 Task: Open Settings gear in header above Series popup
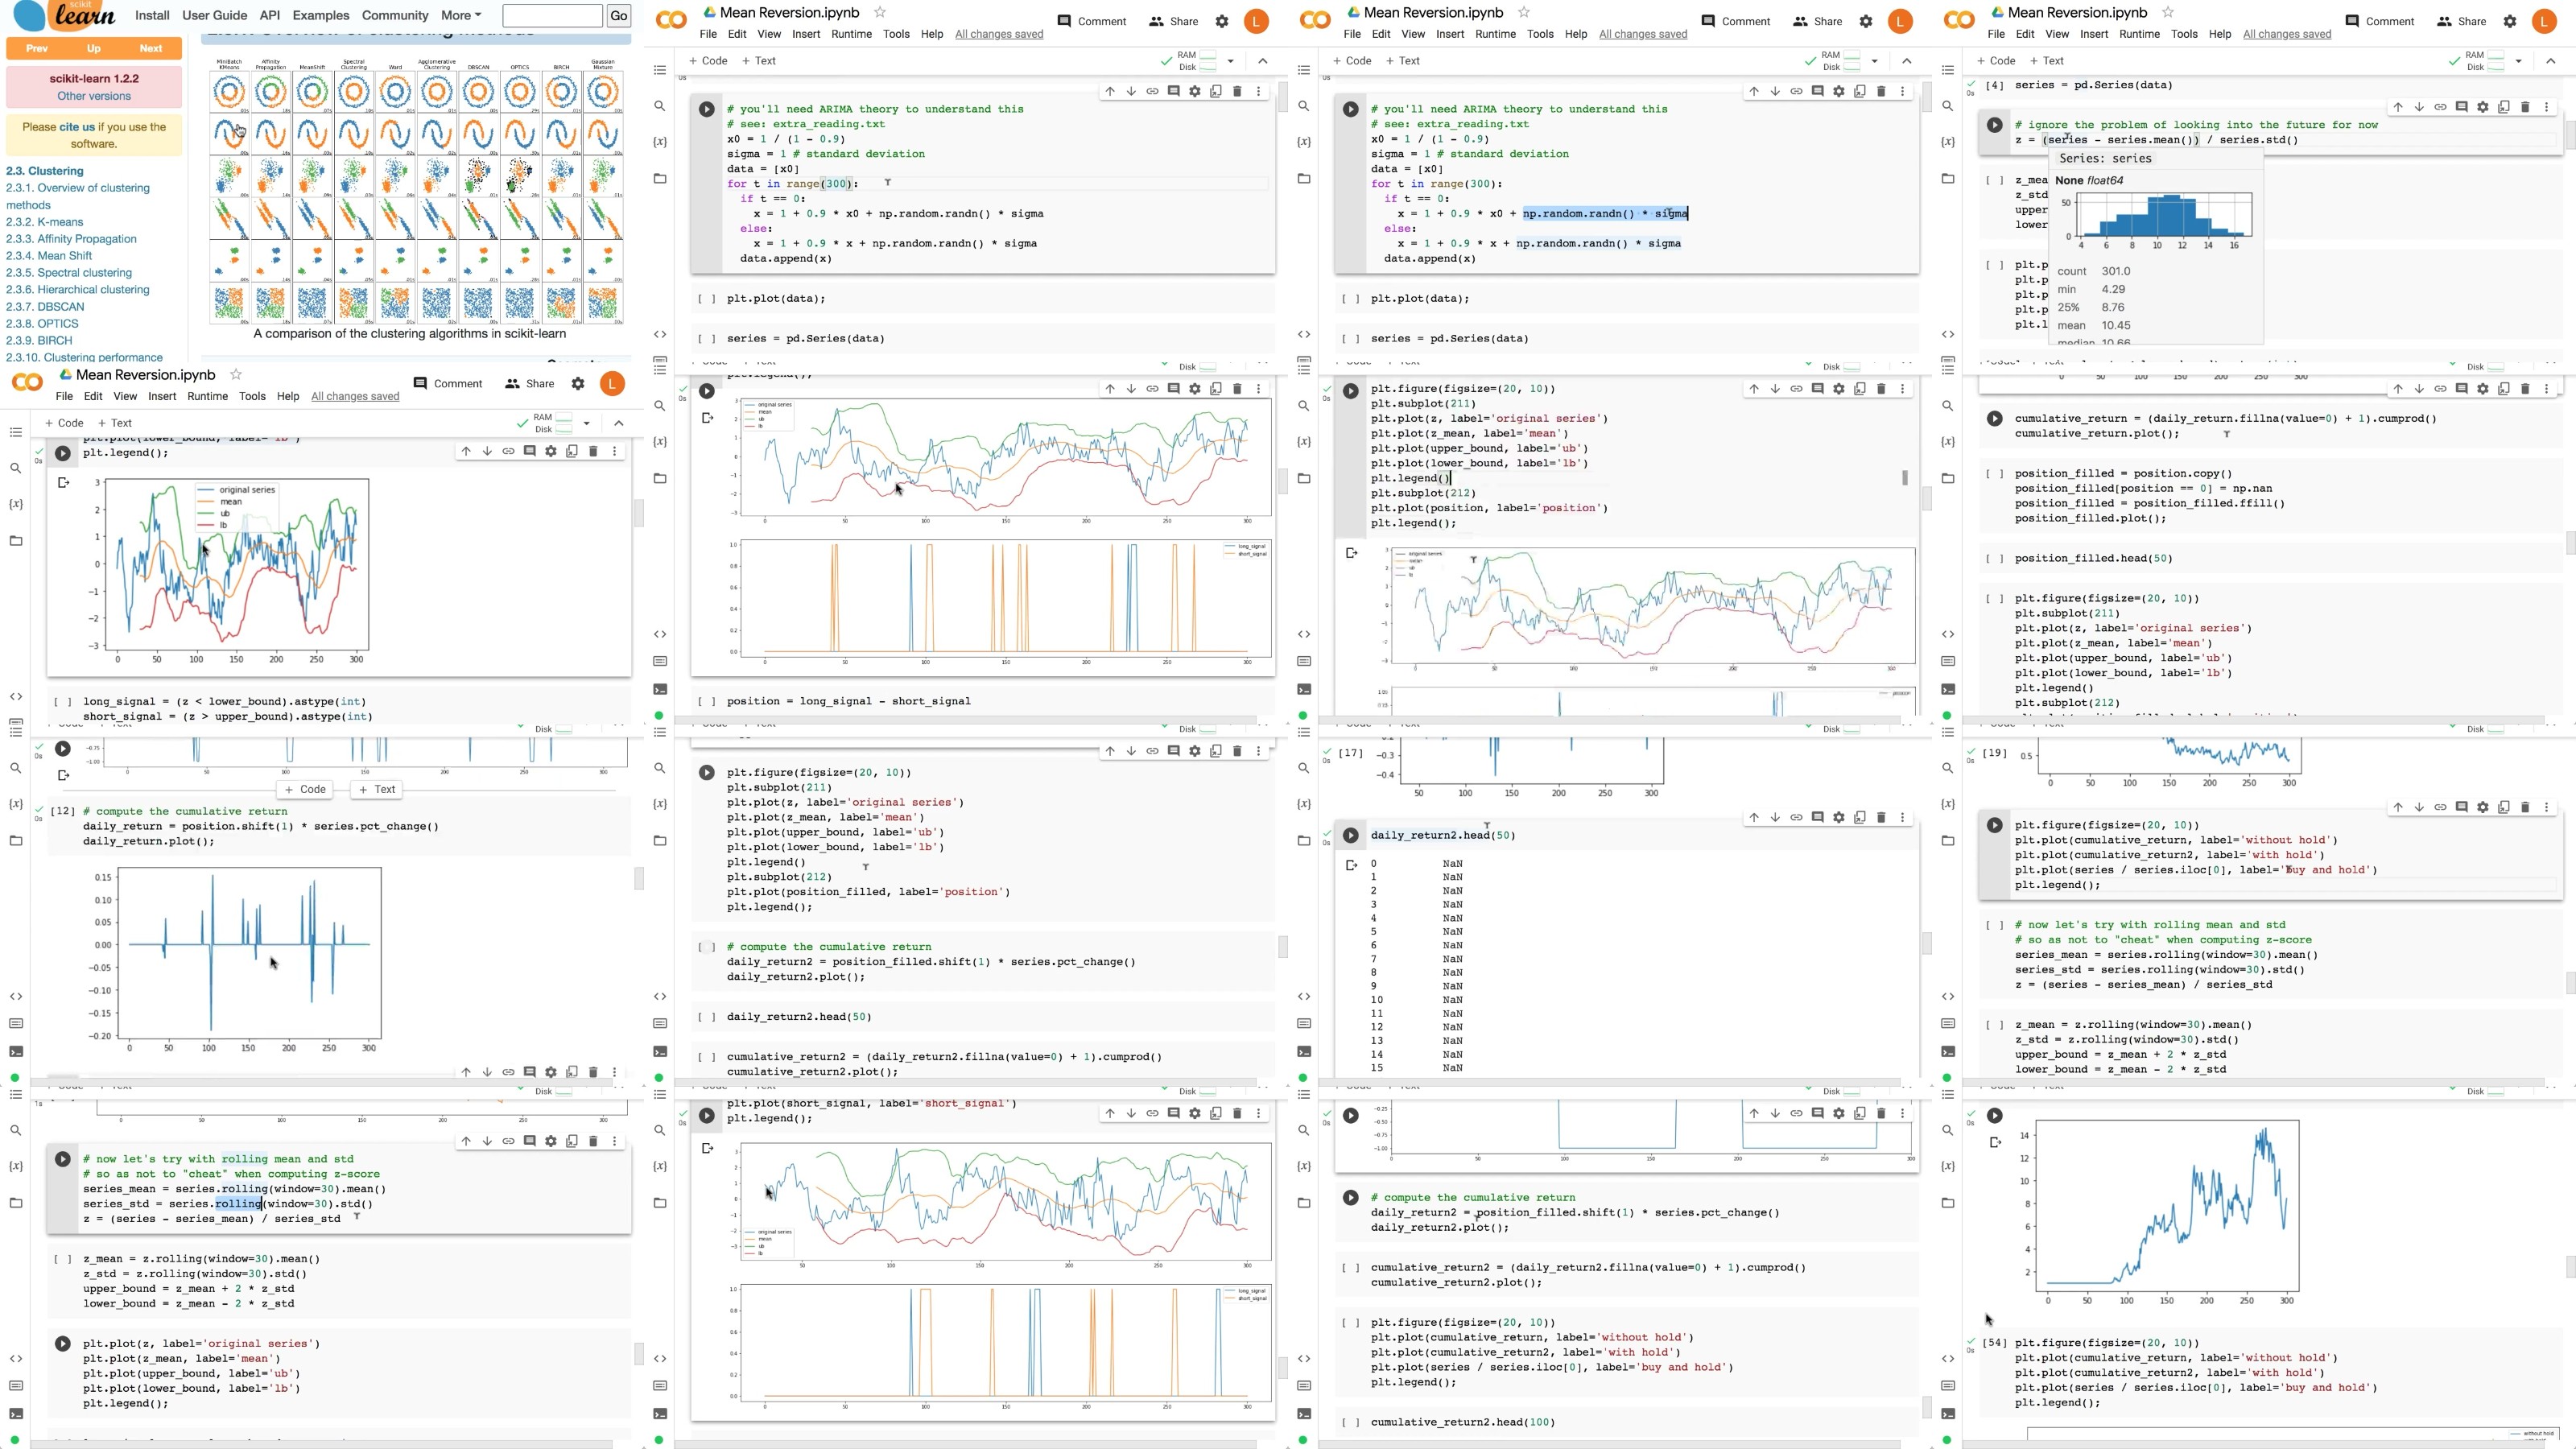2509,21
